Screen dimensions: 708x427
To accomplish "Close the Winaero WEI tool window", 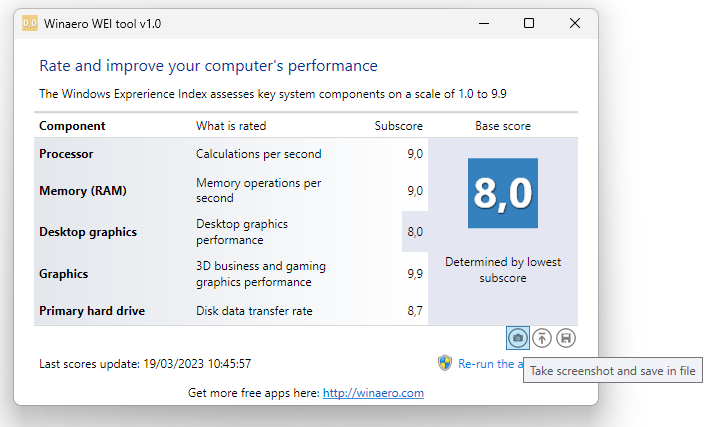I will [x=574, y=23].
